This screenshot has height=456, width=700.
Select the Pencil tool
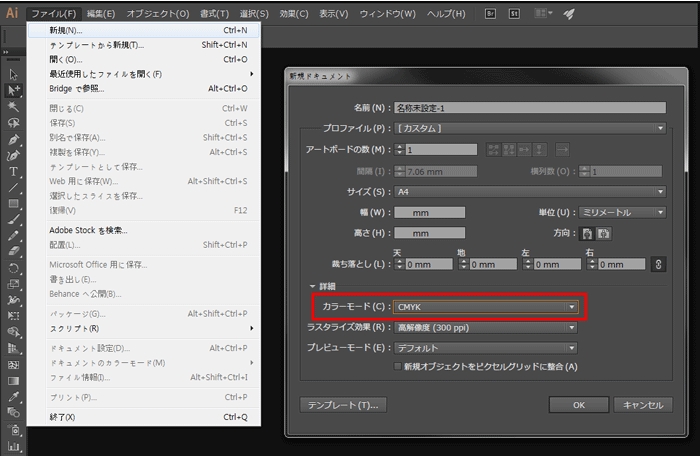point(13,235)
